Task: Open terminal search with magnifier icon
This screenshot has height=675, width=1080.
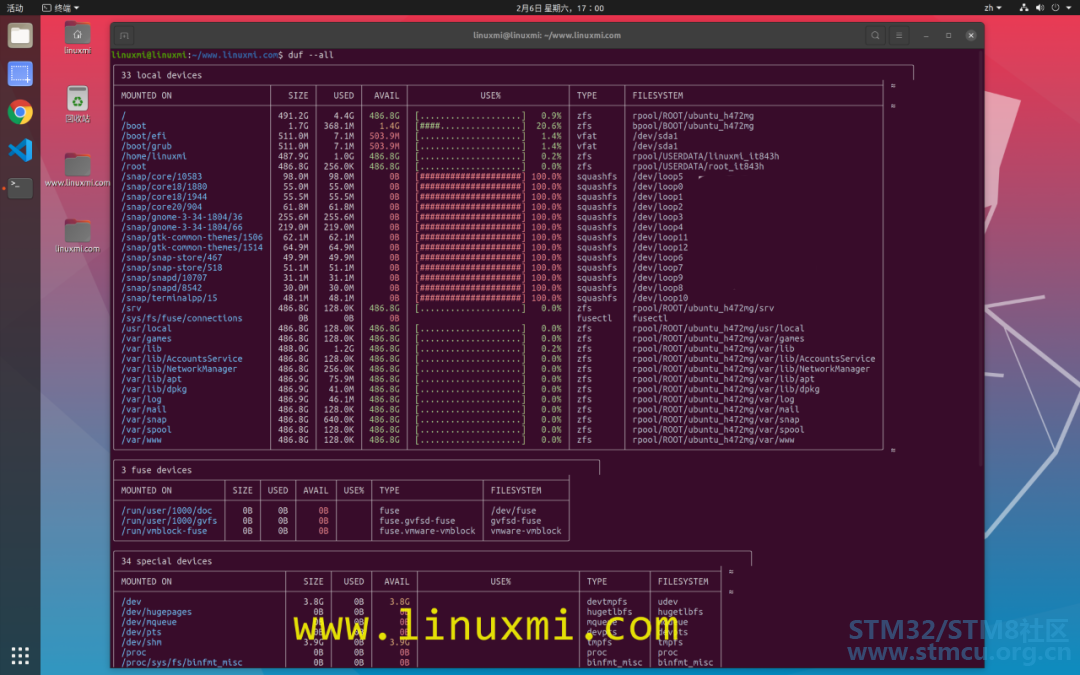Action: pyautogui.click(x=875, y=35)
